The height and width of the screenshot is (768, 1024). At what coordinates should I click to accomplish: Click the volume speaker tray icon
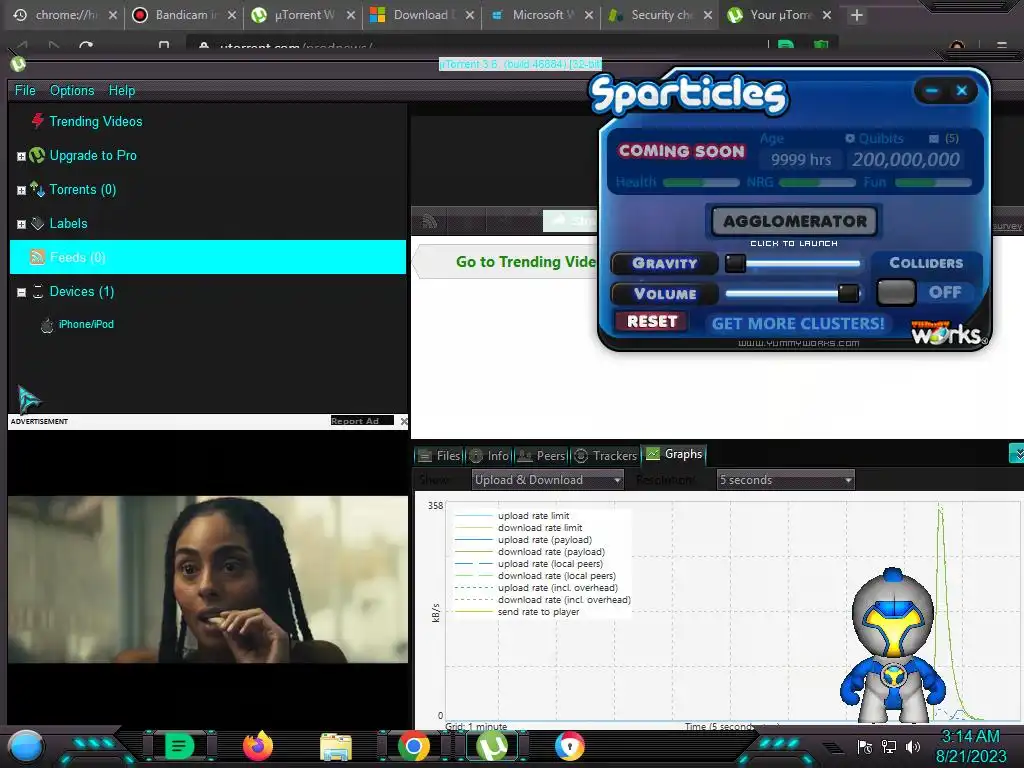point(912,746)
